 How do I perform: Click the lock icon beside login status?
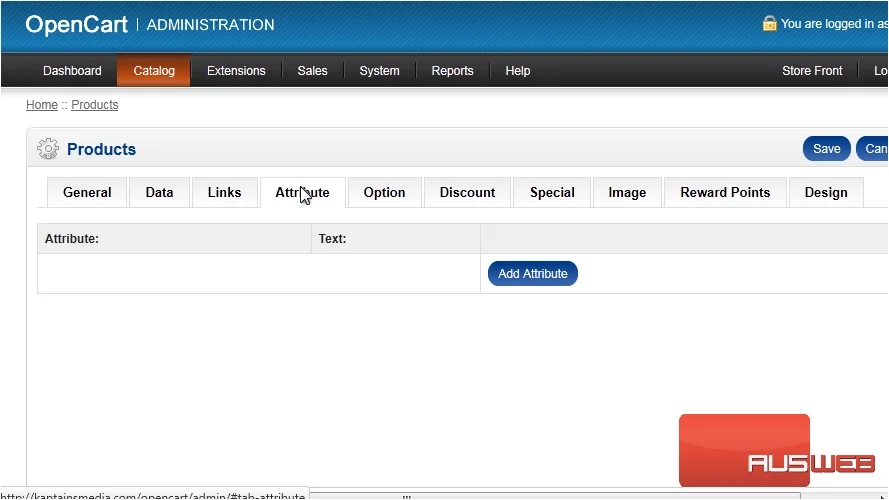tap(769, 23)
